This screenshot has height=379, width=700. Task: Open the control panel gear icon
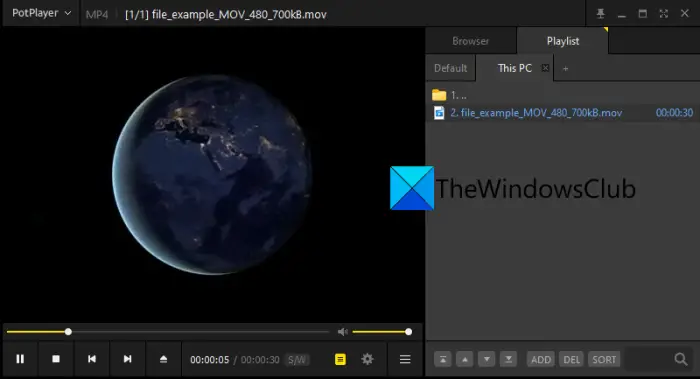[367, 359]
